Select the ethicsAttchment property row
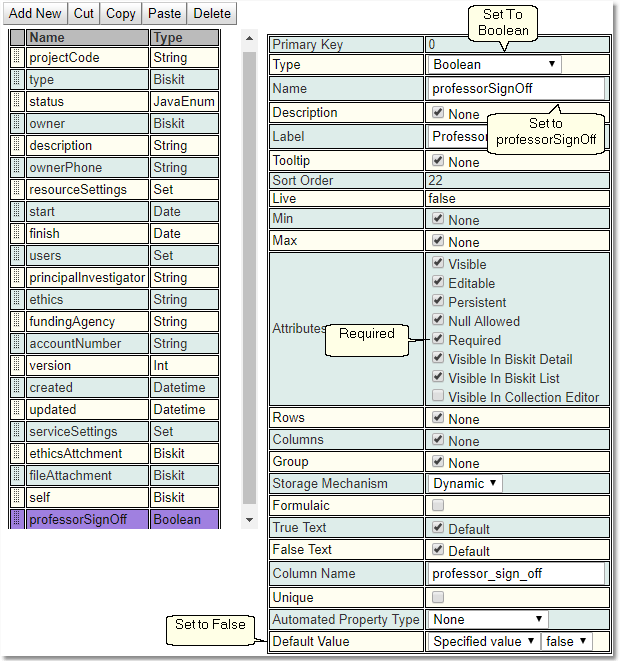This screenshot has height=663, width=620. tap(88, 454)
